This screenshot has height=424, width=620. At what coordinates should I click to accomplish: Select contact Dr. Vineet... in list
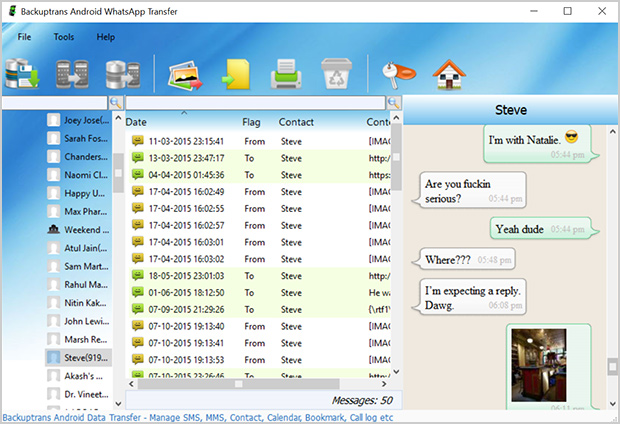click(78, 394)
